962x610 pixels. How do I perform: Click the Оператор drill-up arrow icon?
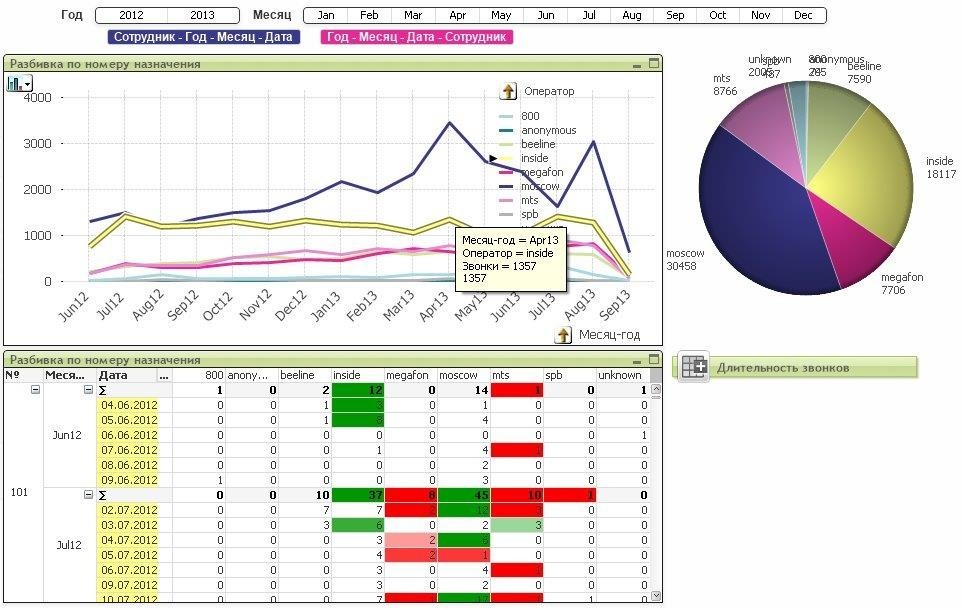[508, 92]
